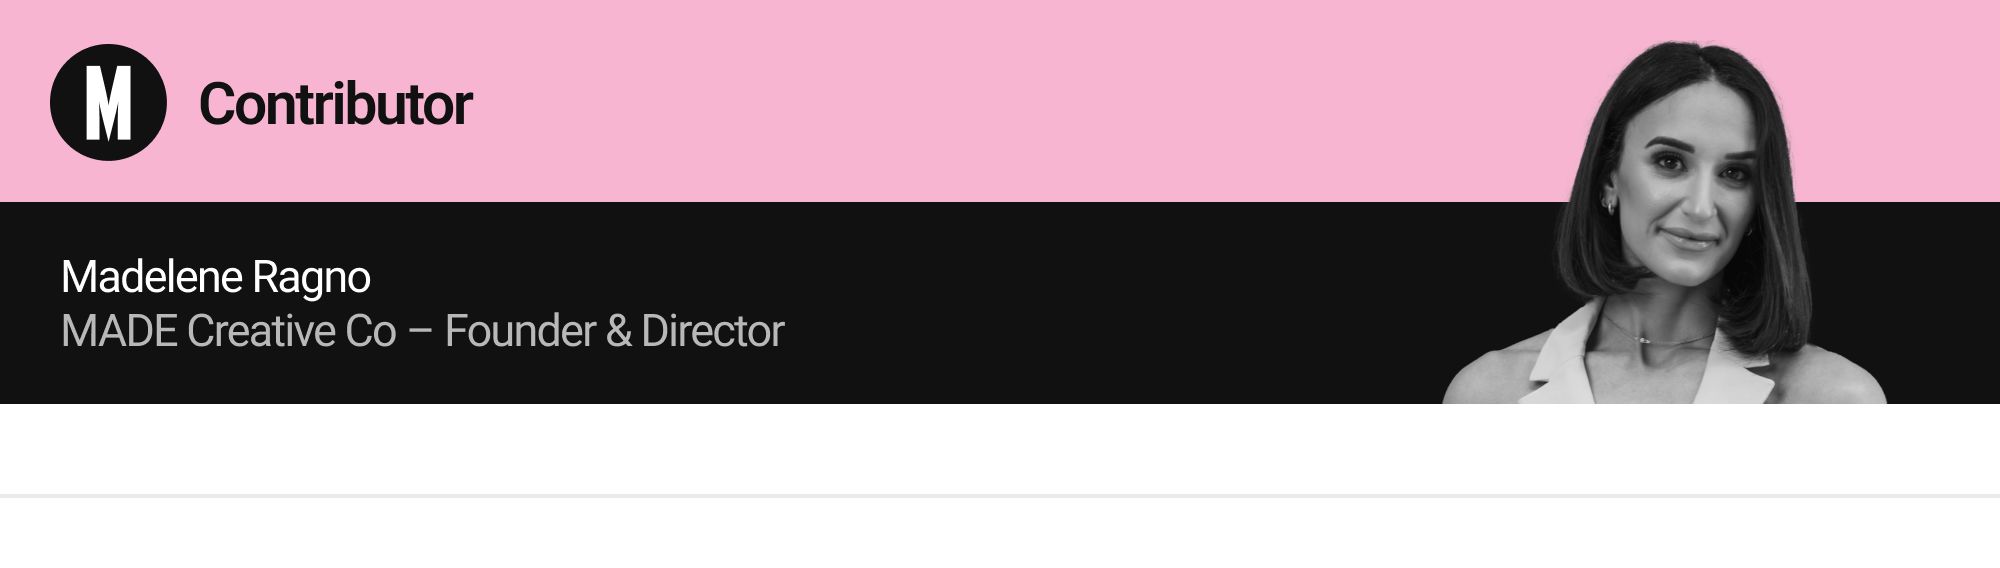2000x568 pixels.
Task: Click the ampersand in the job title
Action: pyautogui.click(x=618, y=331)
